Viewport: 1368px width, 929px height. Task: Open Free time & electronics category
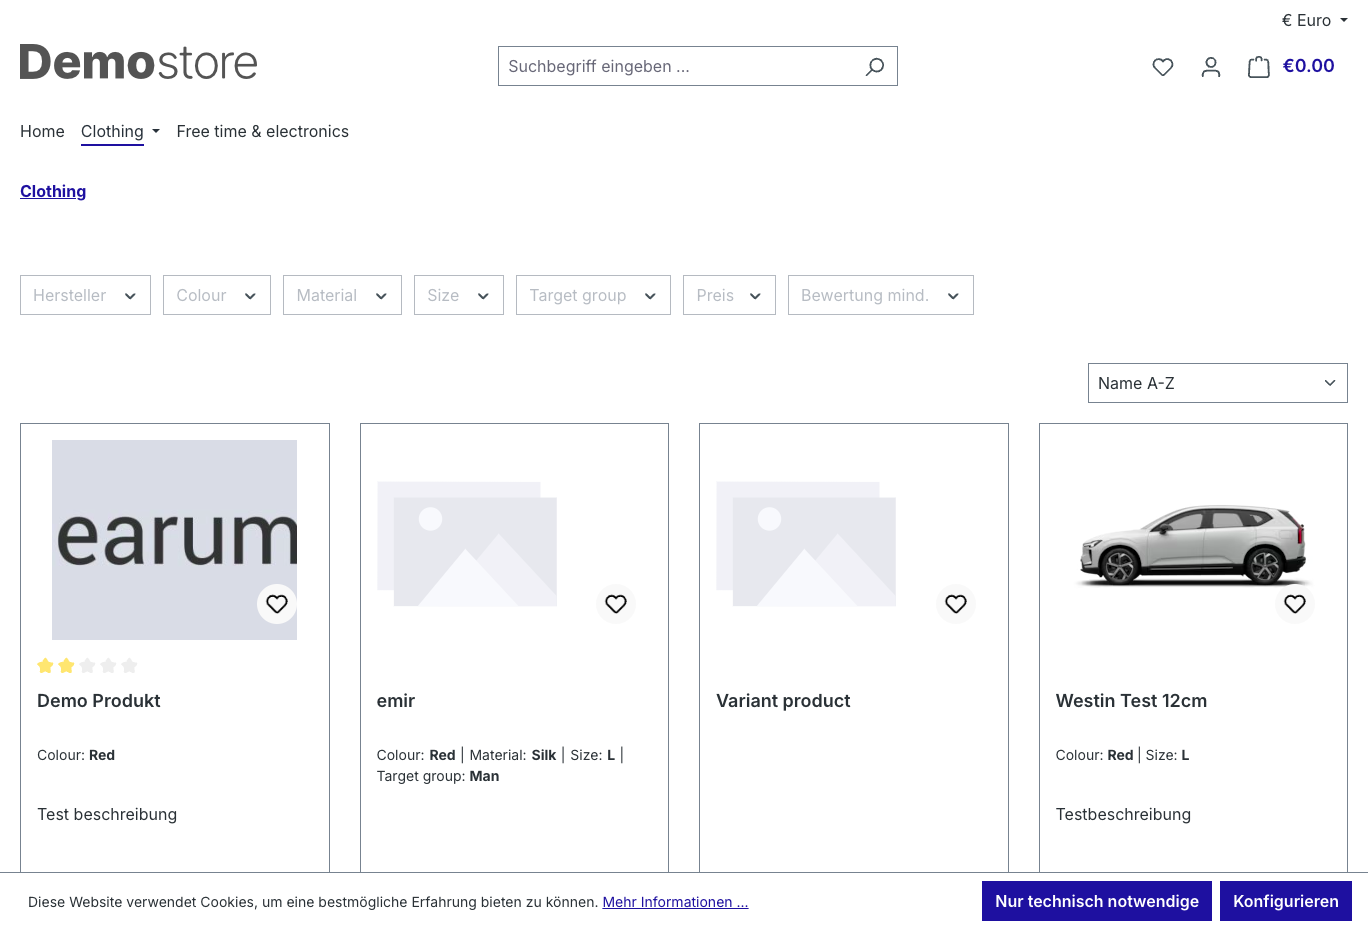pyautogui.click(x=262, y=131)
